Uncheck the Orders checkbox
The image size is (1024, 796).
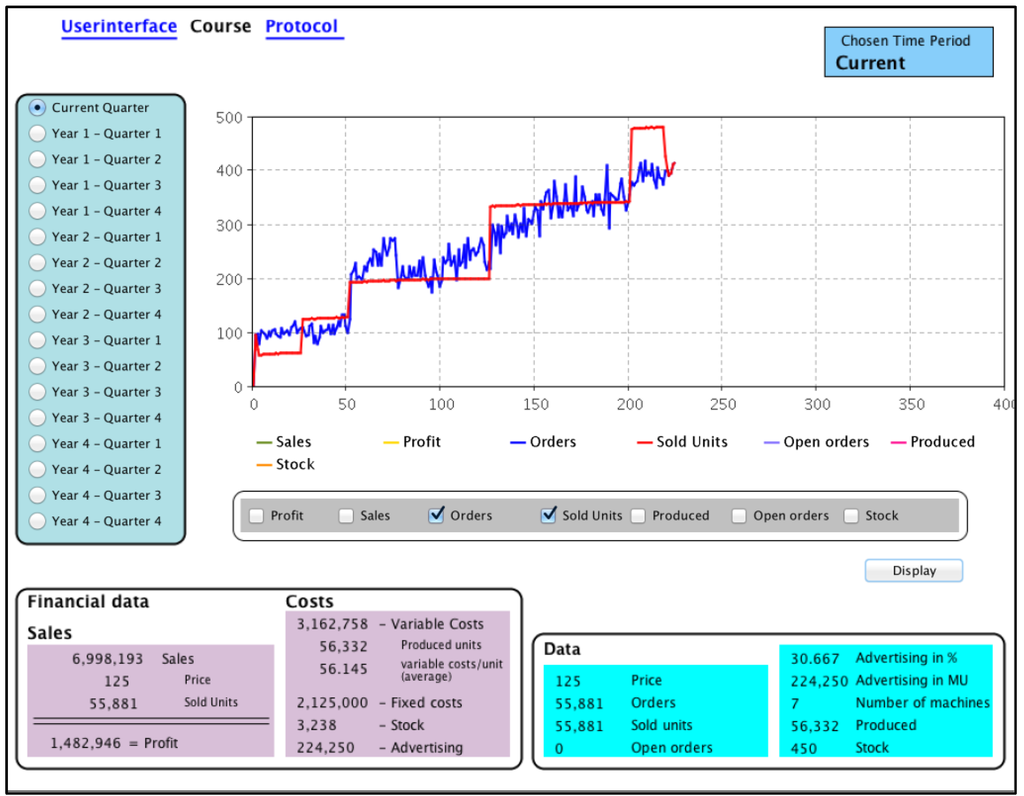(x=436, y=516)
